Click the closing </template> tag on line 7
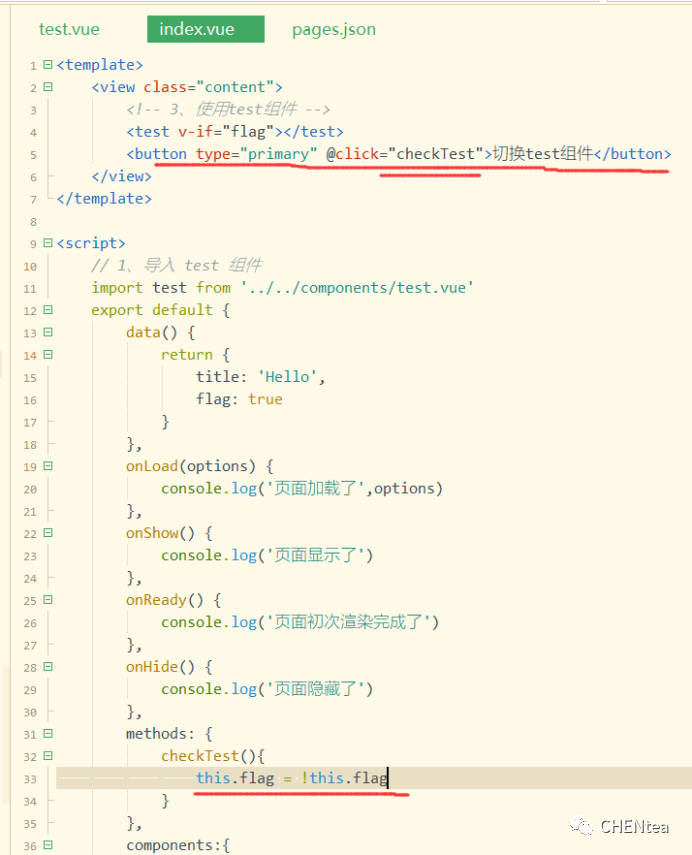This screenshot has width=692, height=855. (x=104, y=198)
